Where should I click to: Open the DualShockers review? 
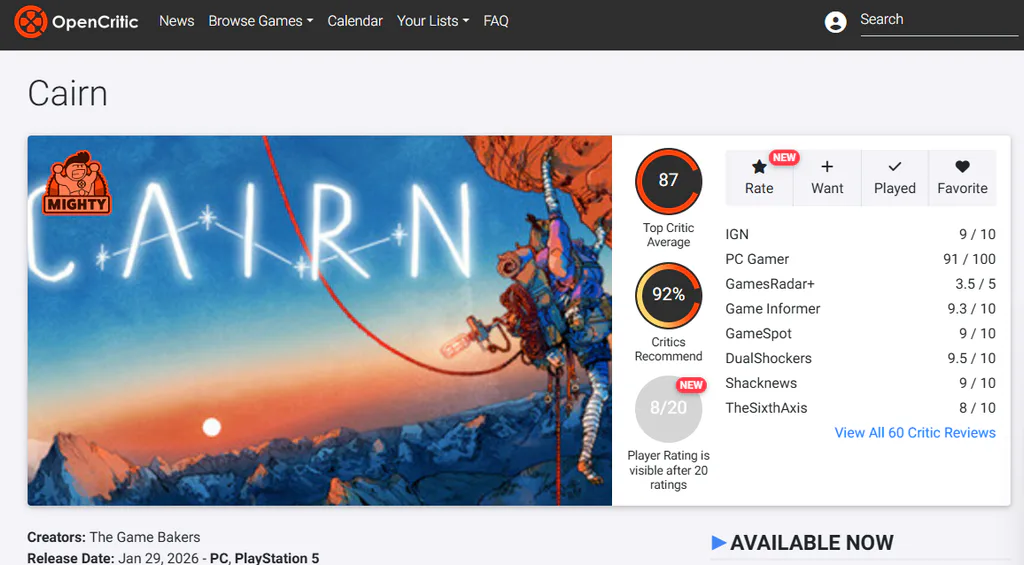[860, 358]
